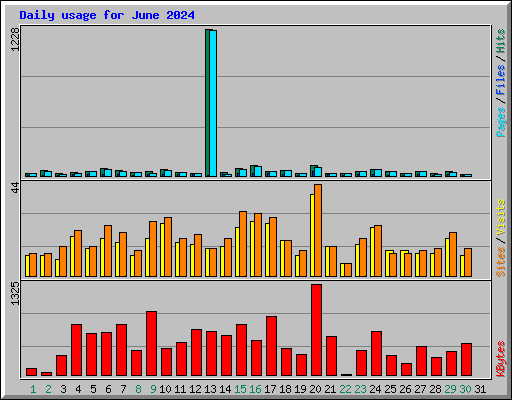Select day label 4 on the x-axis

tap(78, 389)
